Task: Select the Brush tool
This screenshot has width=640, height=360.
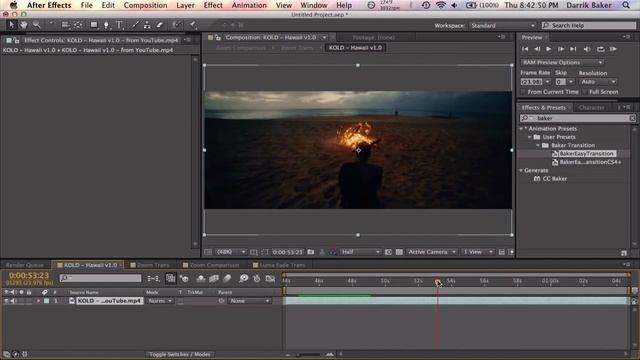Action: click(134, 25)
